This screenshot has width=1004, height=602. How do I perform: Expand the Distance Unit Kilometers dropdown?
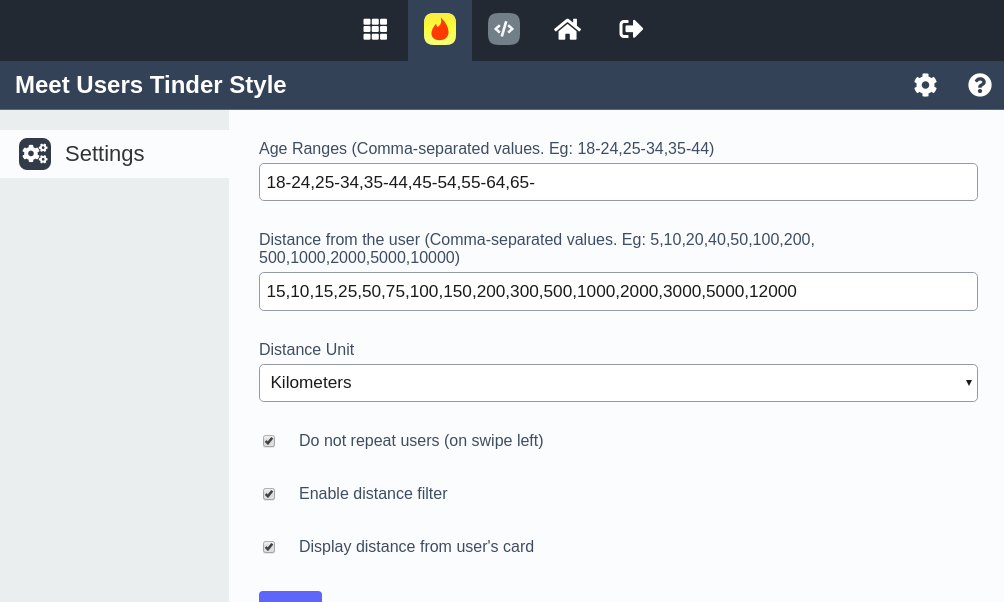pos(617,383)
